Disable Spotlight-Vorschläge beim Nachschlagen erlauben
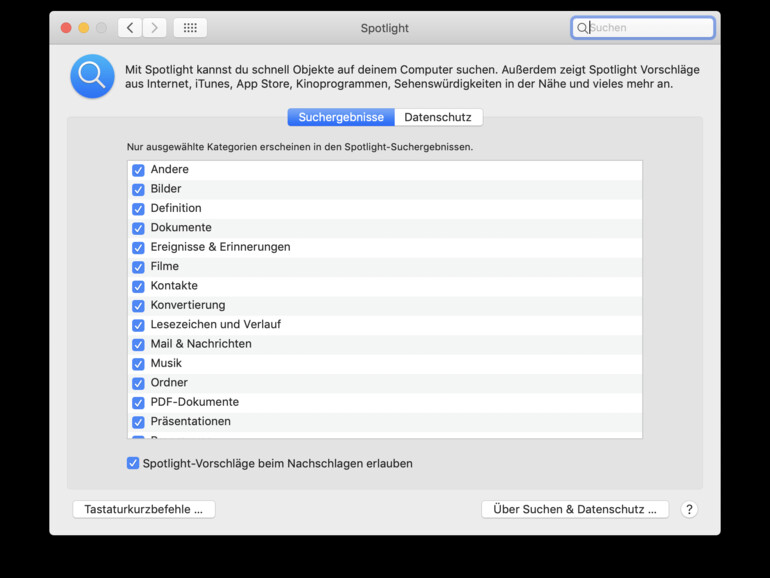This screenshot has width=770, height=578. pyautogui.click(x=133, y=463)
